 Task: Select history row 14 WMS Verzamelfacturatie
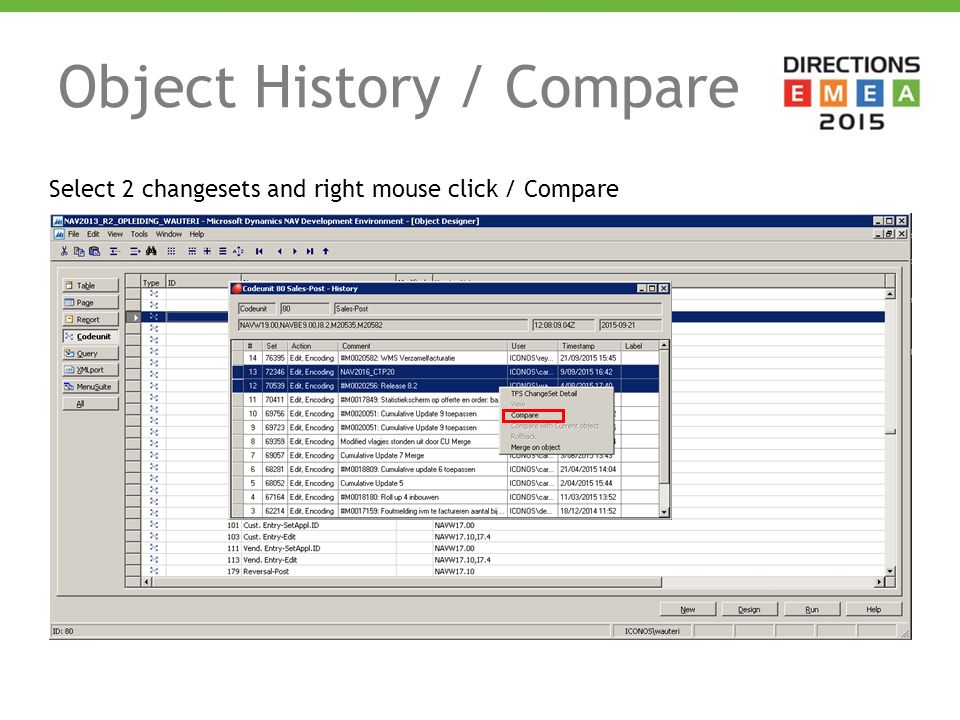(x=445, y=358)
